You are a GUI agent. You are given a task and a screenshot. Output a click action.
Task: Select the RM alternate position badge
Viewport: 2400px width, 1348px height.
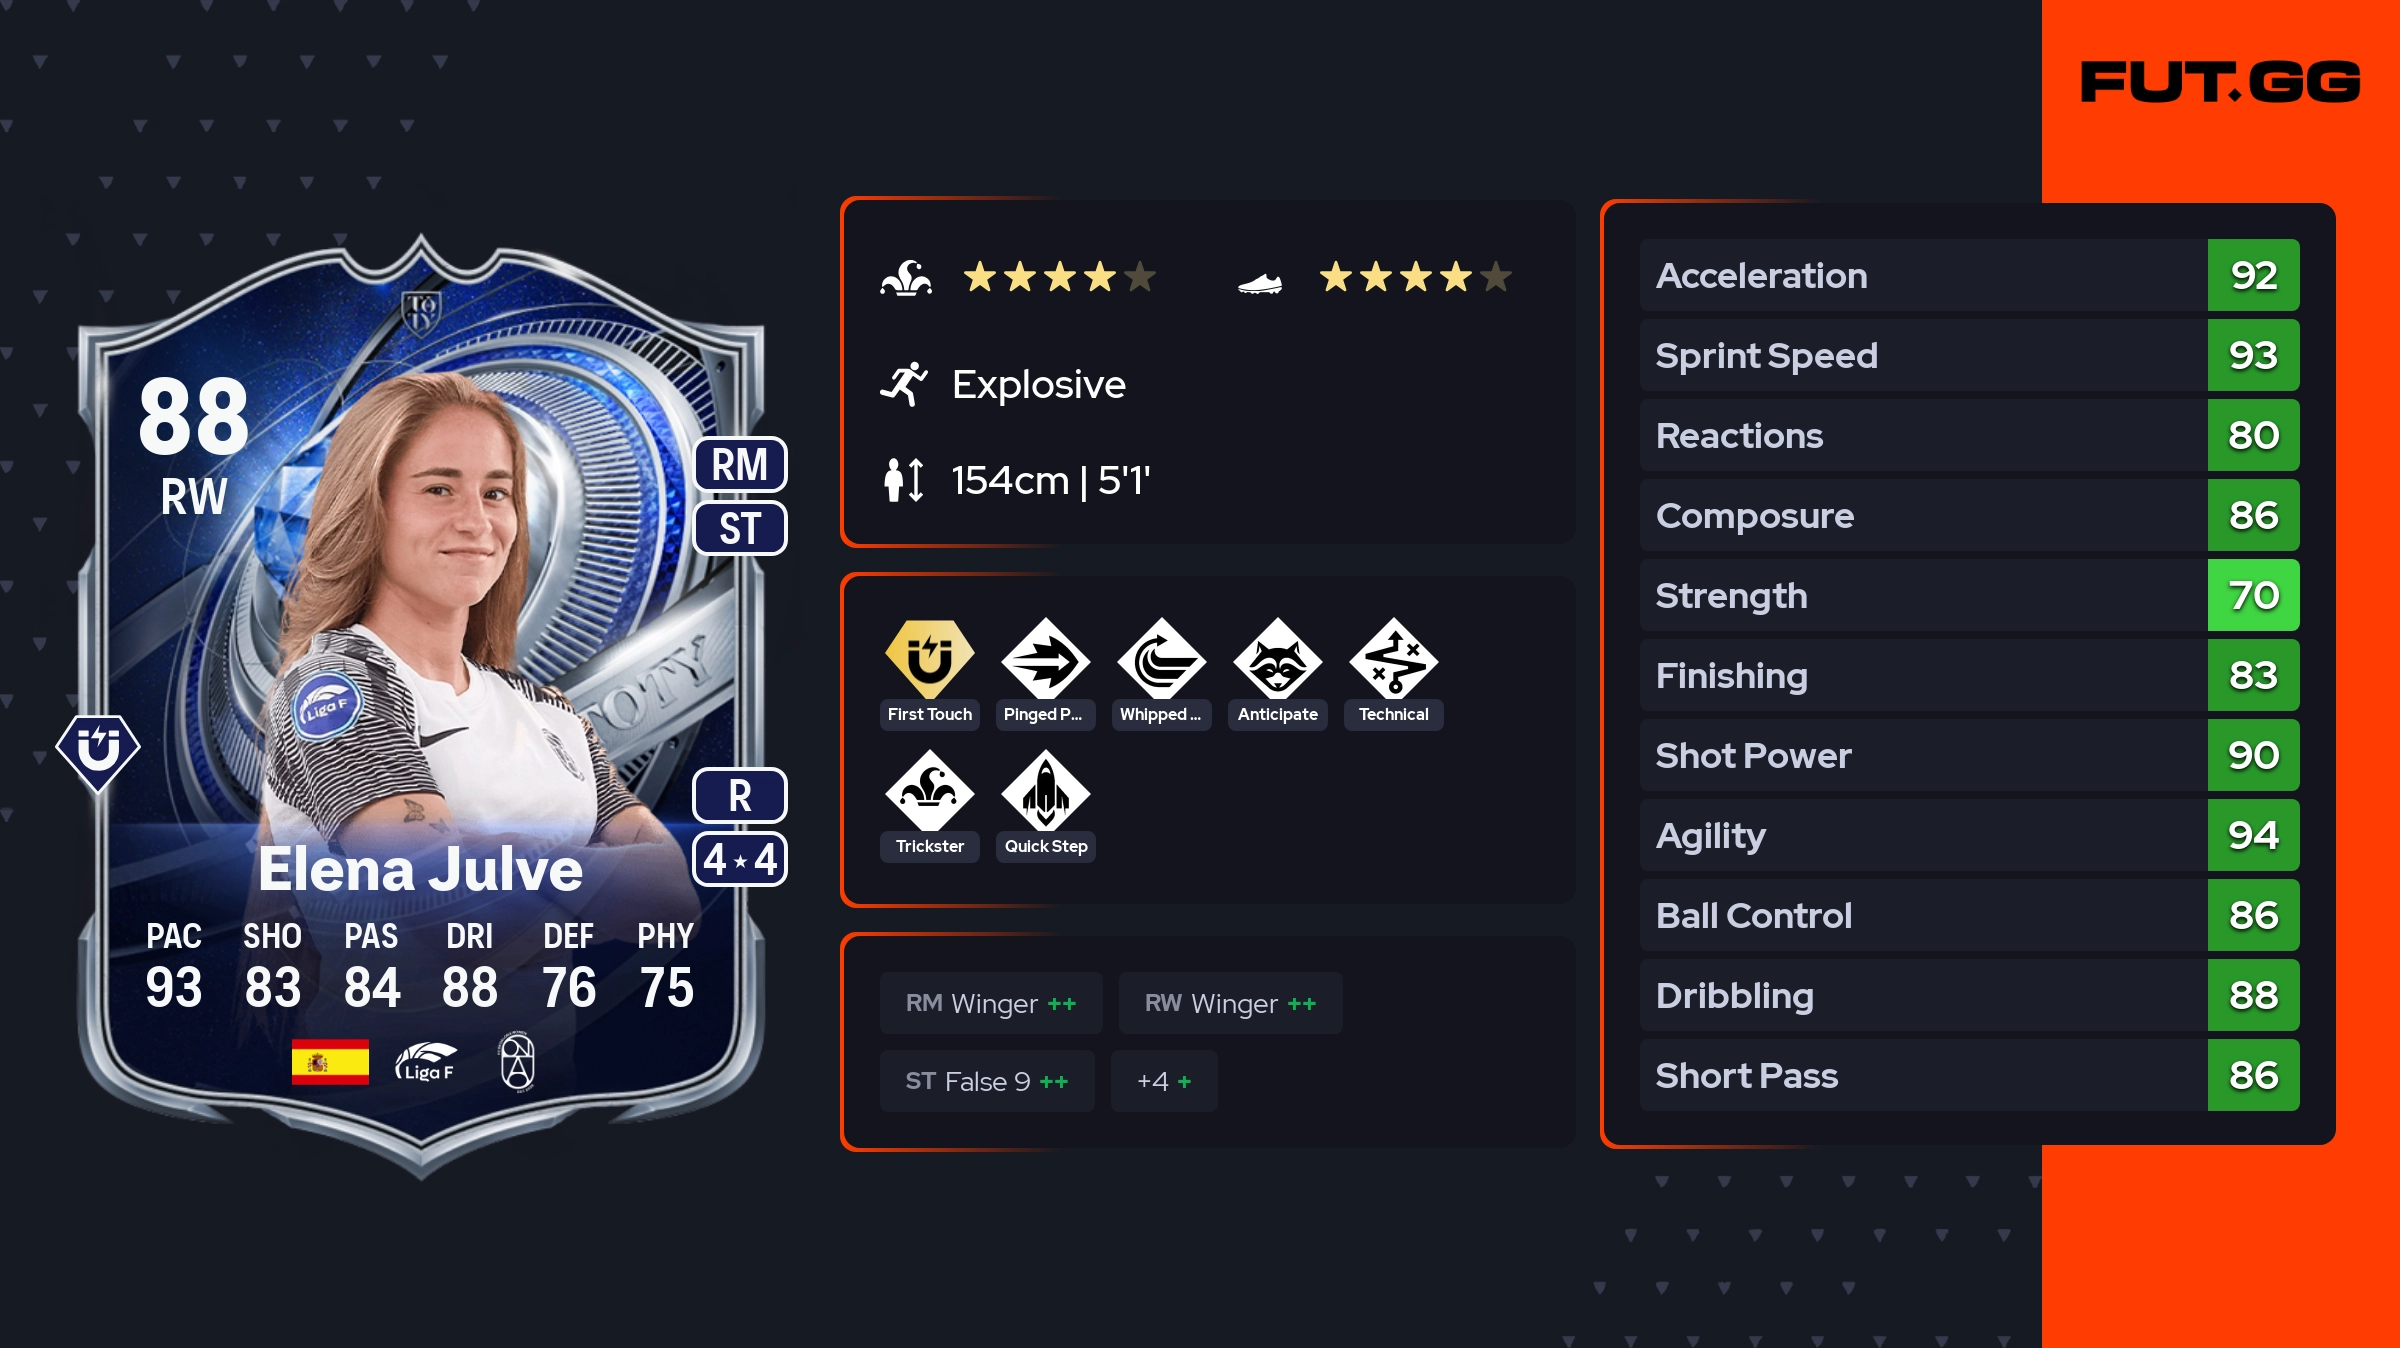740,464
